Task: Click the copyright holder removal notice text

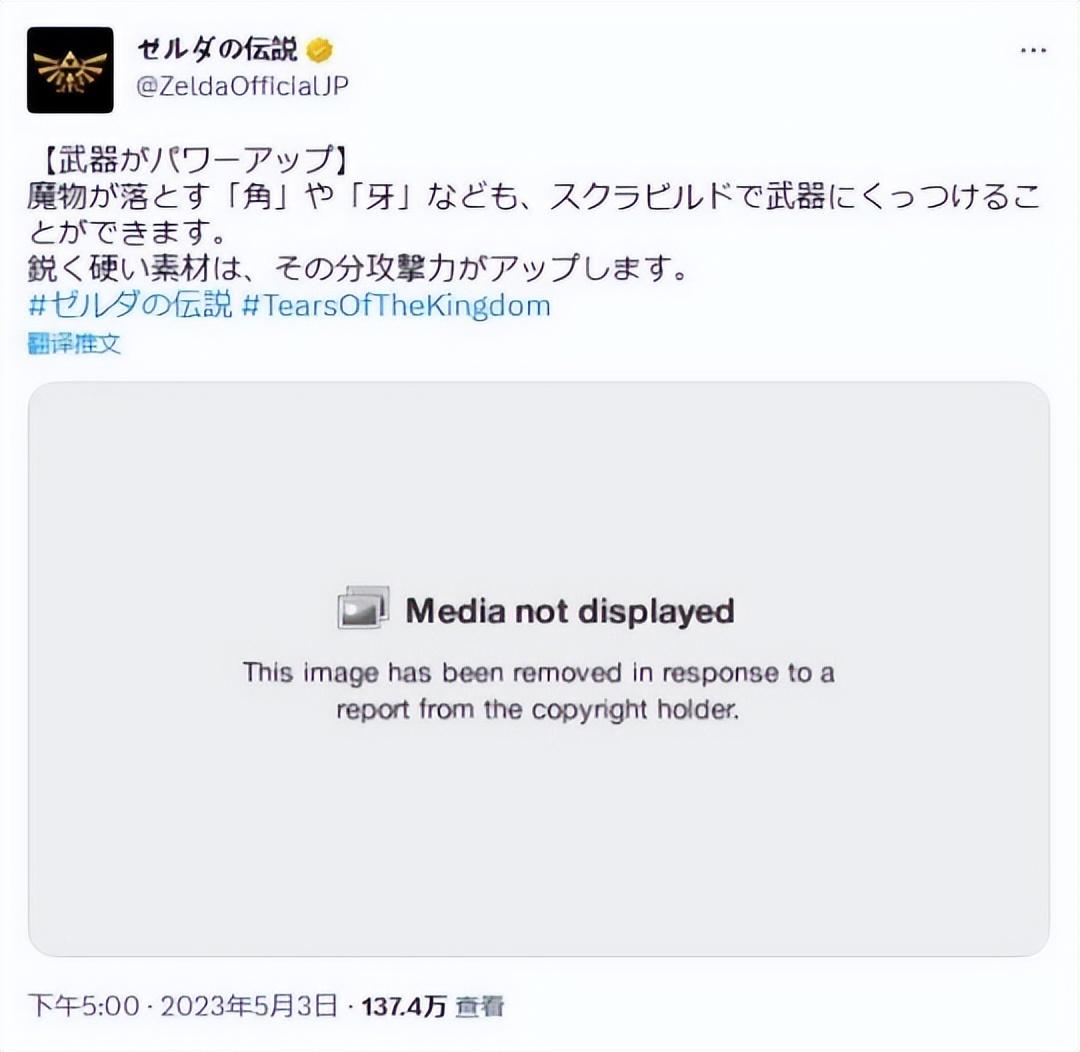Action: click(539, 690)
